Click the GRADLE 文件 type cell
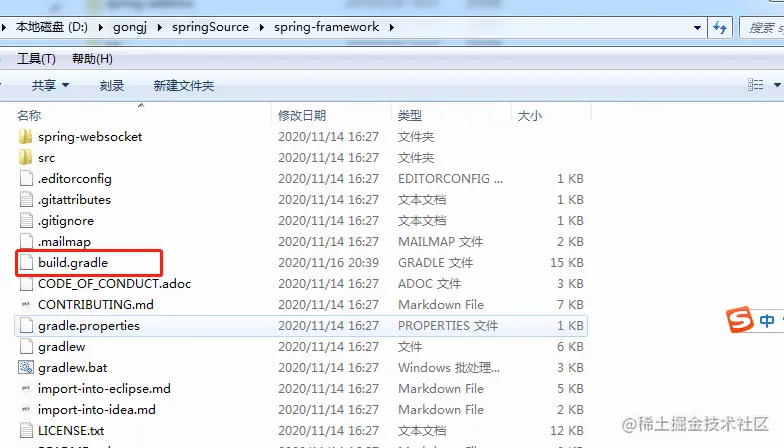This screenshot has height=448, width=784. click(x=436, y=262)
